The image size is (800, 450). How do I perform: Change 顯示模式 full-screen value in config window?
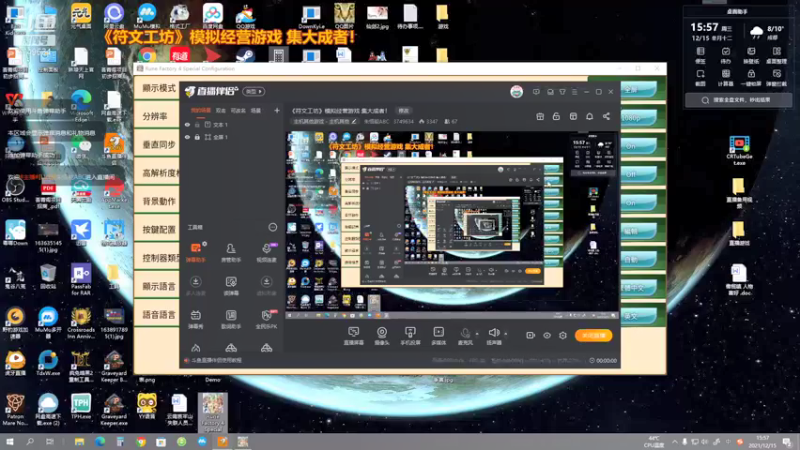(x=638, y=90)
